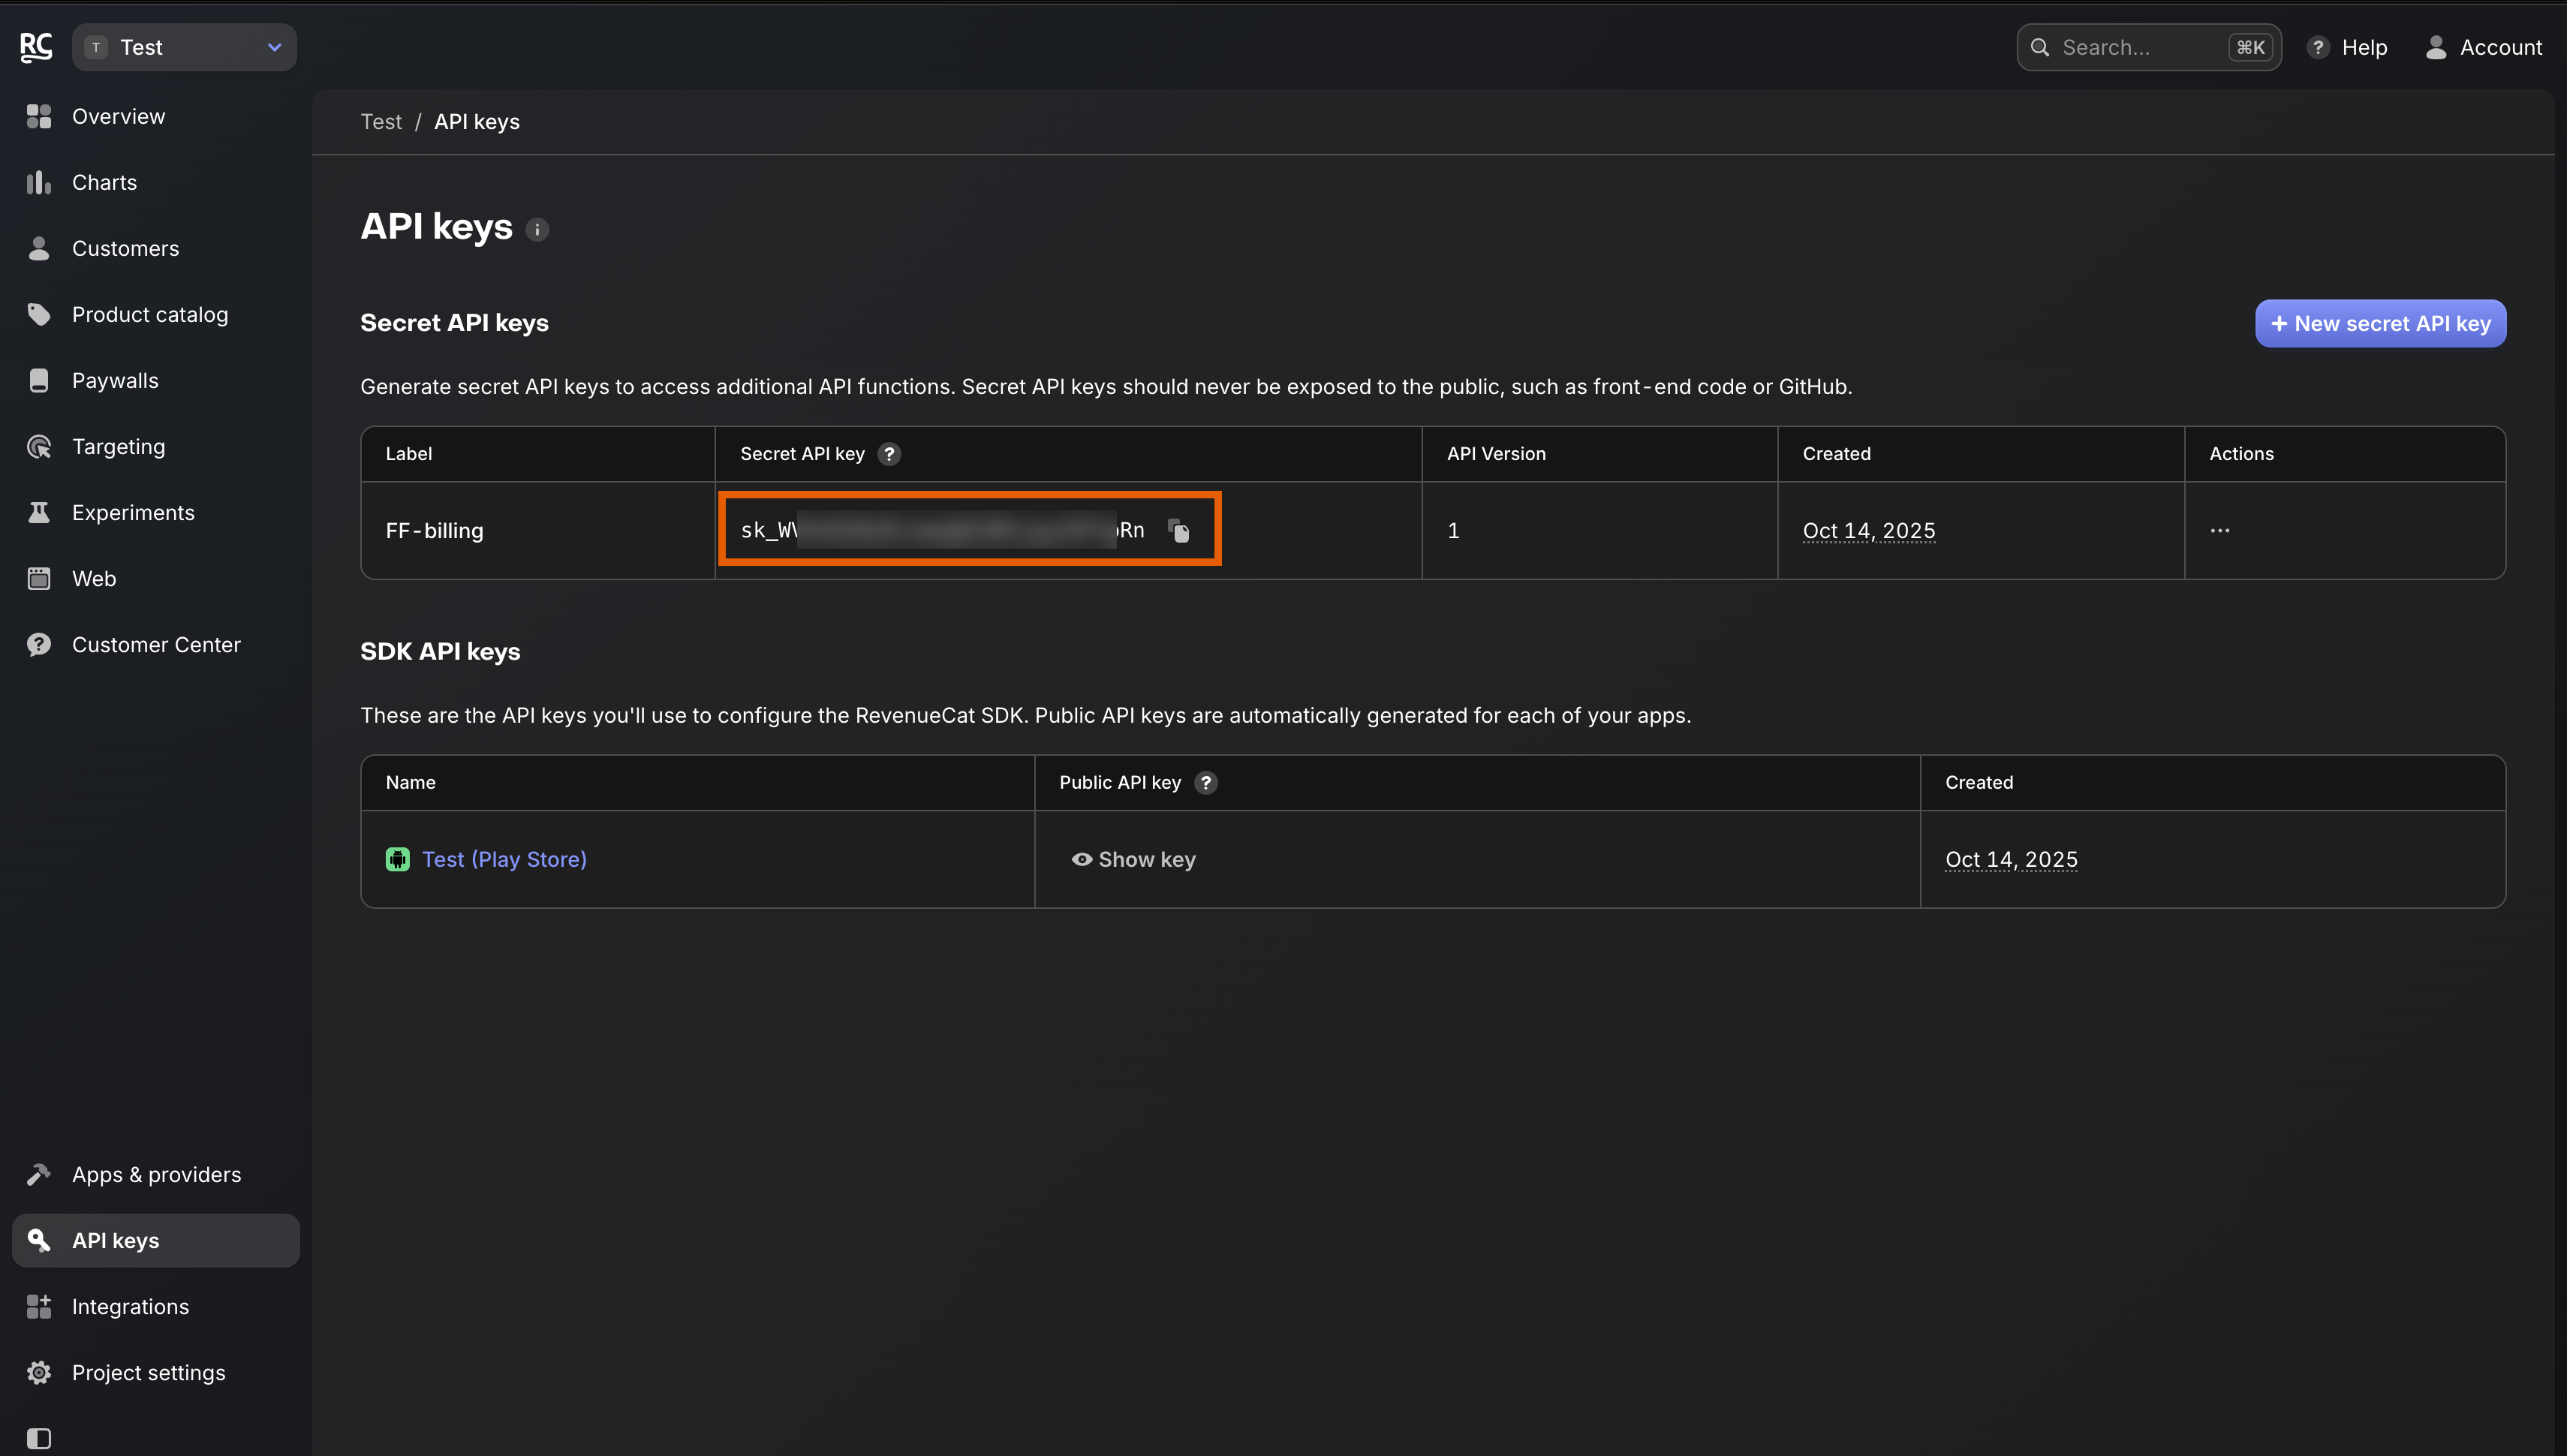Screen dimensions: 2567x1456
Task: Open Charts from the sidebar
Action: 104,182
